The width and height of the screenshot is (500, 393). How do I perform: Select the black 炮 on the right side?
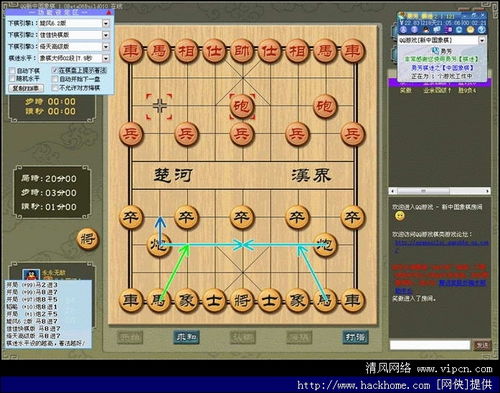click(x=324, y=245)
